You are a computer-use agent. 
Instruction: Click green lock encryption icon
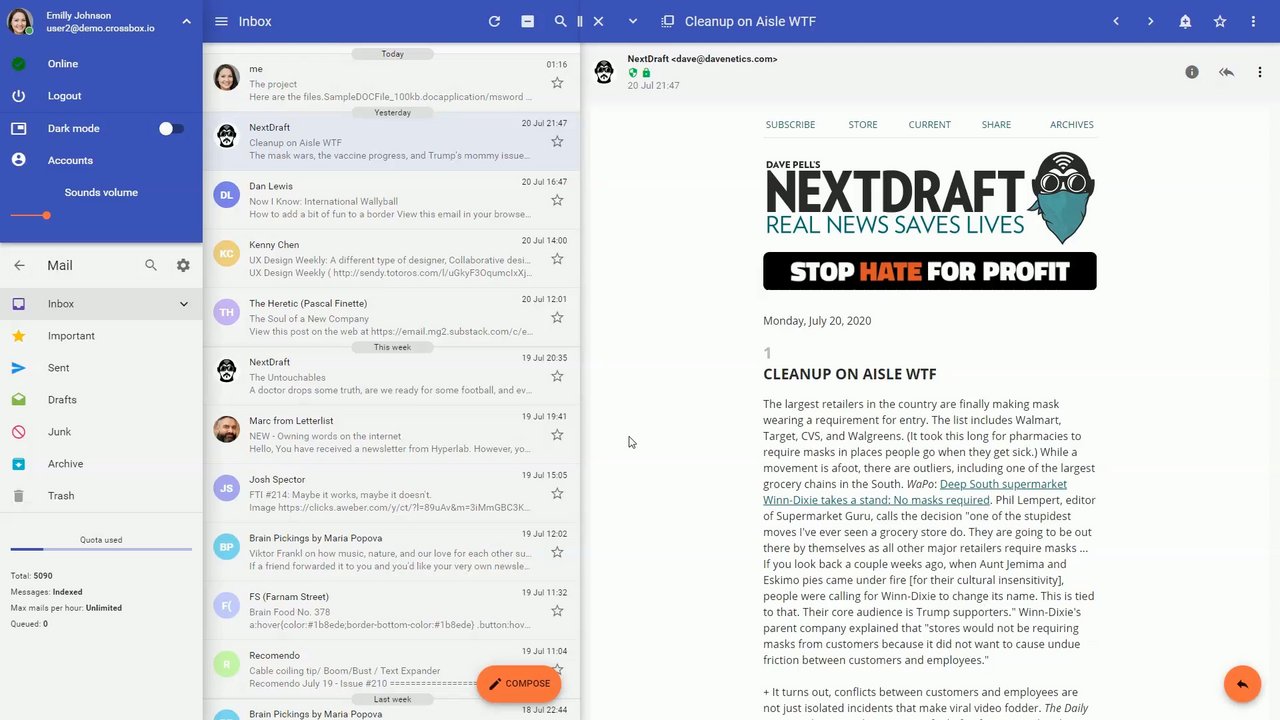click(x=646, y=73)
